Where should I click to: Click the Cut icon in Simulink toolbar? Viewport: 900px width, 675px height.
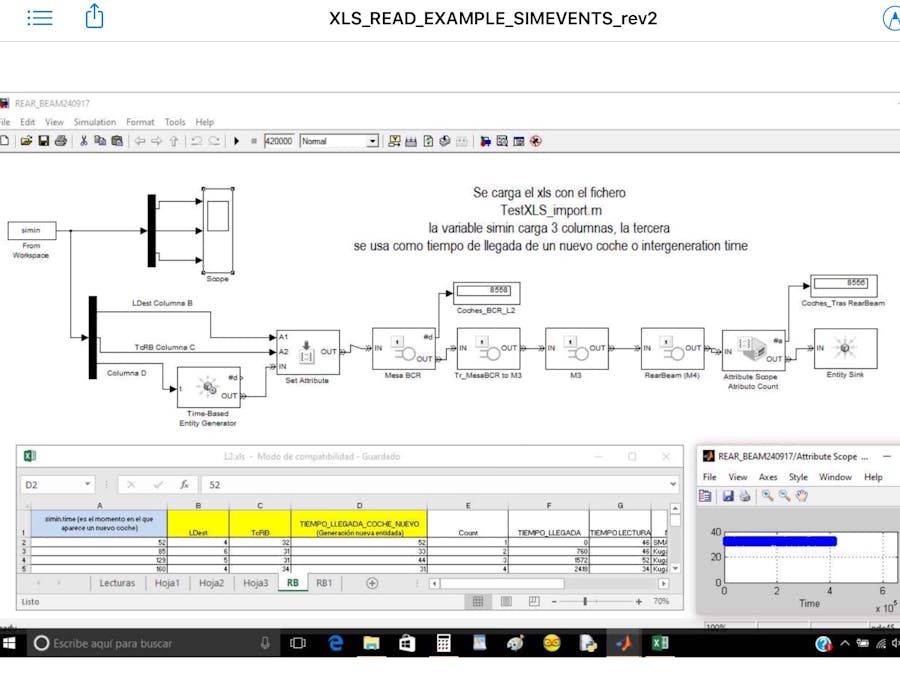tap(83, 141)
